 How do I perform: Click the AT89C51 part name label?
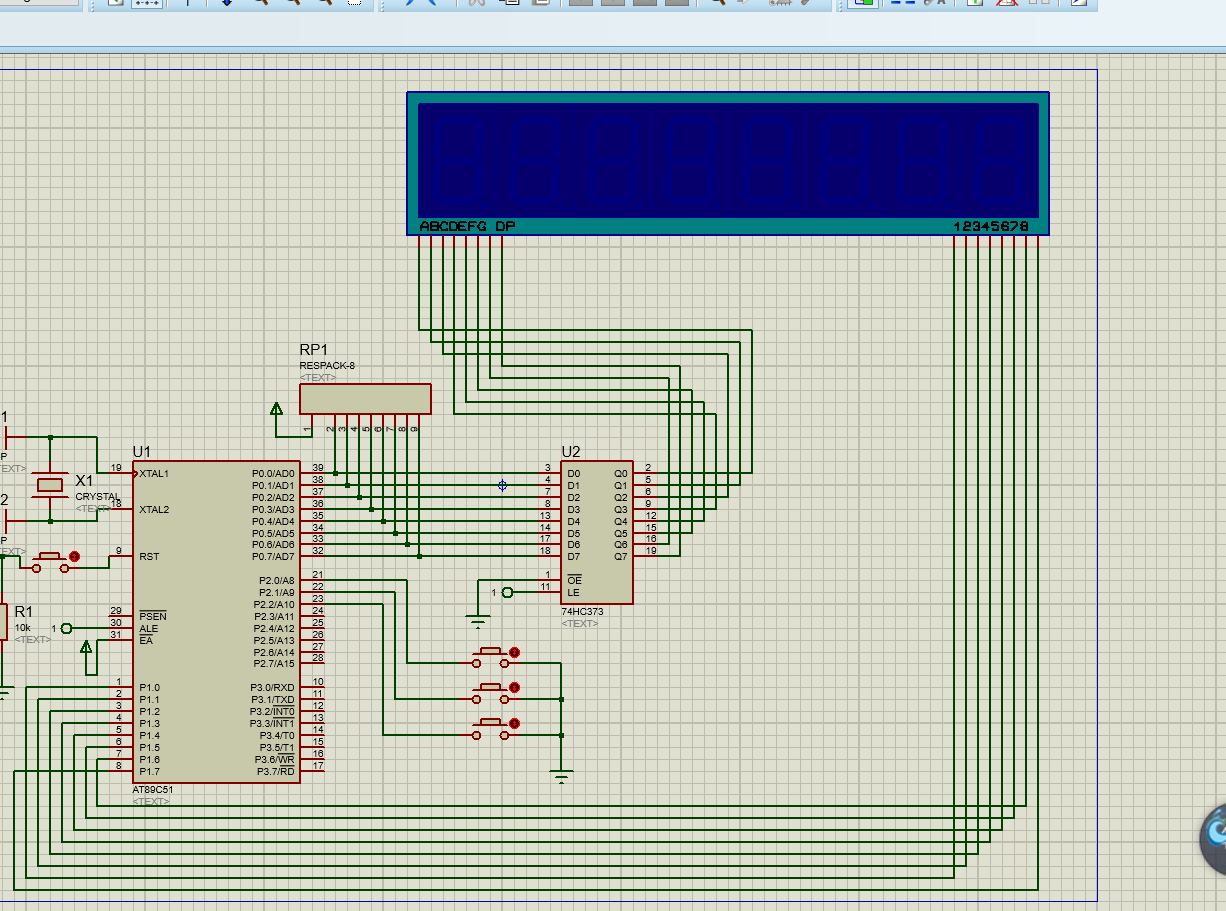pos(151,790)
